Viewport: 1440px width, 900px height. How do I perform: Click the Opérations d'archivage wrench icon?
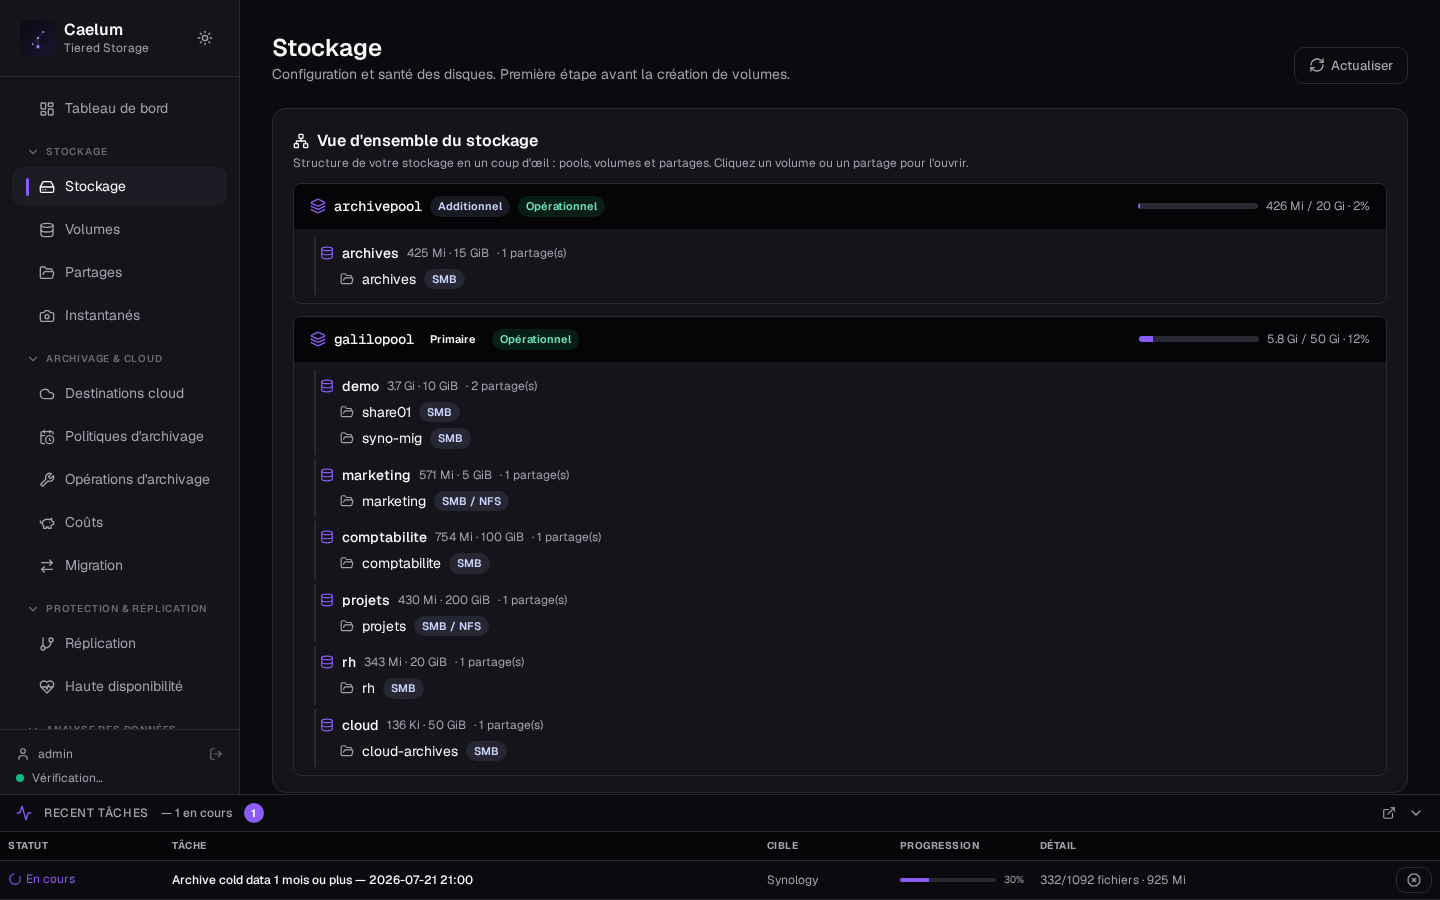click(47, 480)
